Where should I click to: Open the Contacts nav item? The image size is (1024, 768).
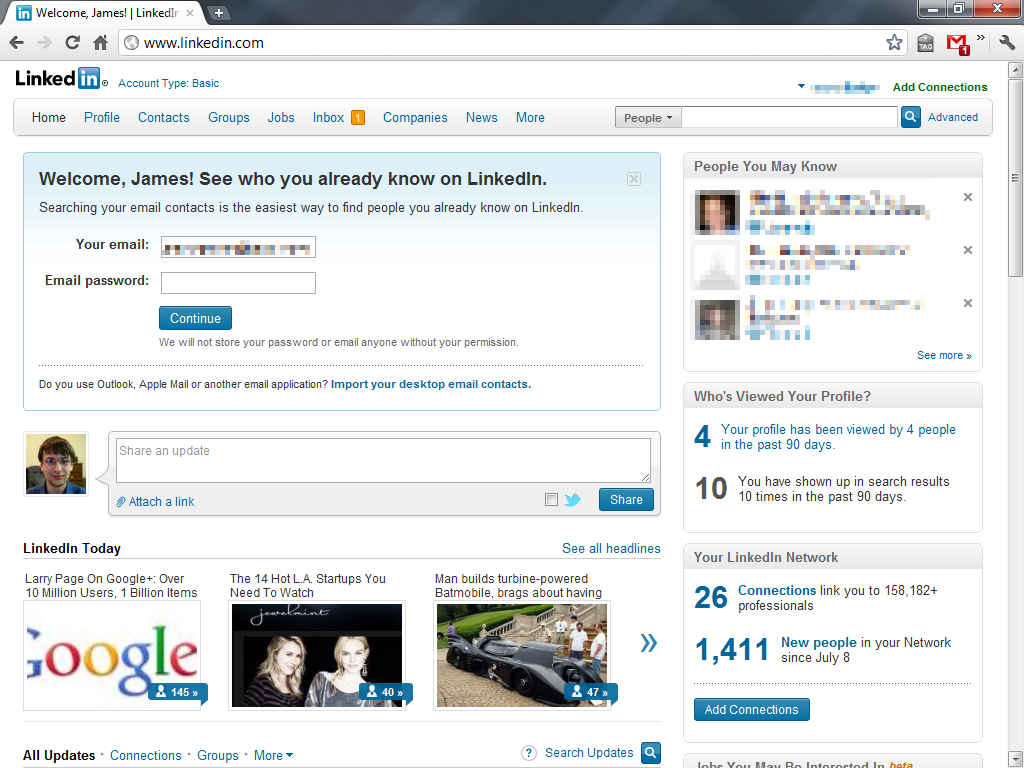tap(164, 118)
